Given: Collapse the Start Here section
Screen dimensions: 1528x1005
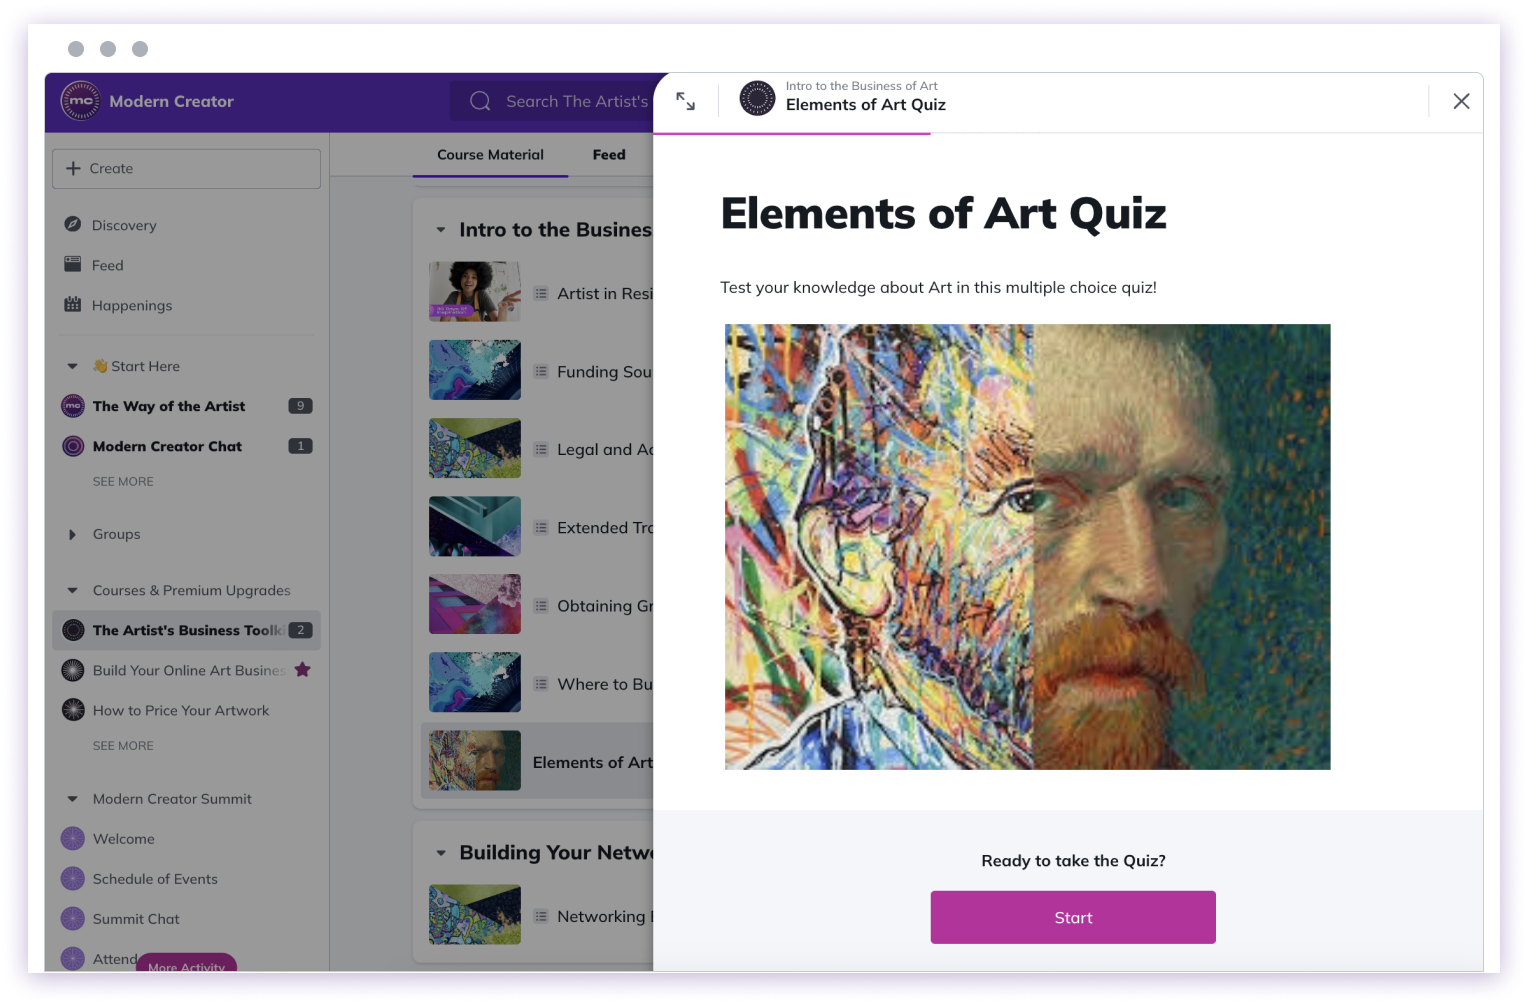Looking at the screenshot, I should (72, 366).
